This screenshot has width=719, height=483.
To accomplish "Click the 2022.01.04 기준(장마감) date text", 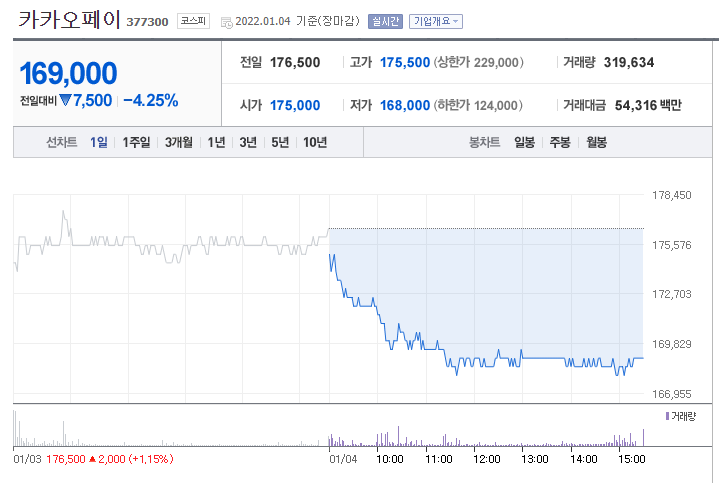I will coord(297,21).
